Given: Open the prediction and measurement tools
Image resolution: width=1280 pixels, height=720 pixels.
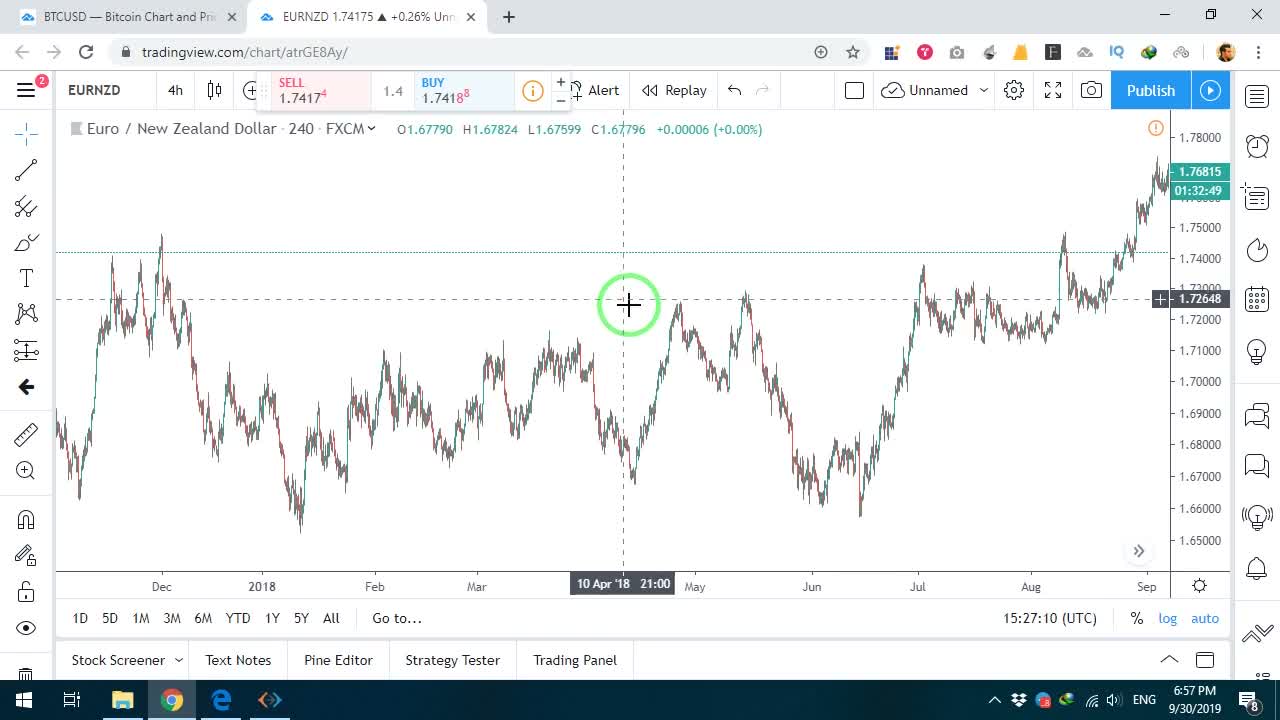Looking at the screenshot, I should [x=26, y=350].
